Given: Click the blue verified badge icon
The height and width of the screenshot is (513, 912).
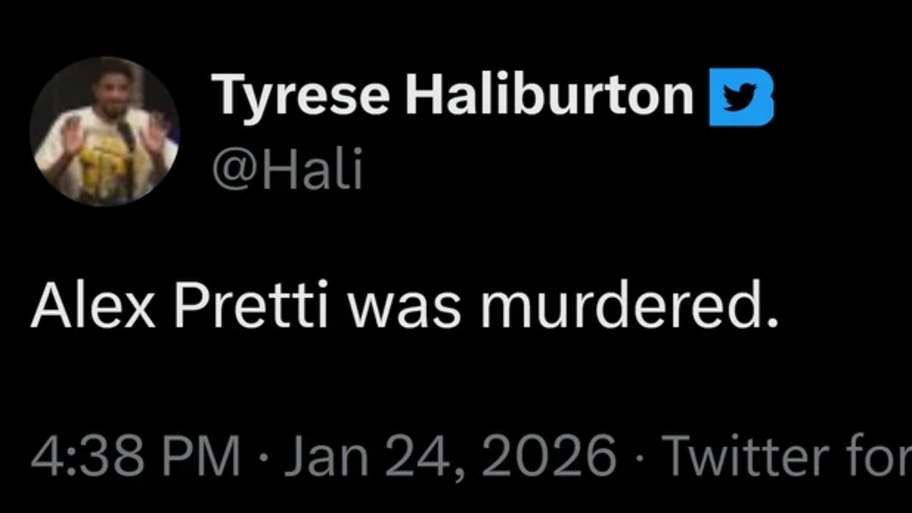Looking at the screenshot, I should pyautogui.click(x=741, y=99).
